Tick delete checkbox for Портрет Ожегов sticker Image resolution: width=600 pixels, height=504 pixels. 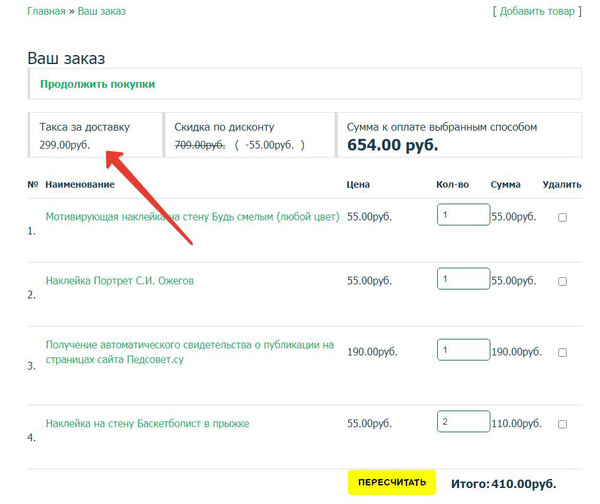coord(562,281)
